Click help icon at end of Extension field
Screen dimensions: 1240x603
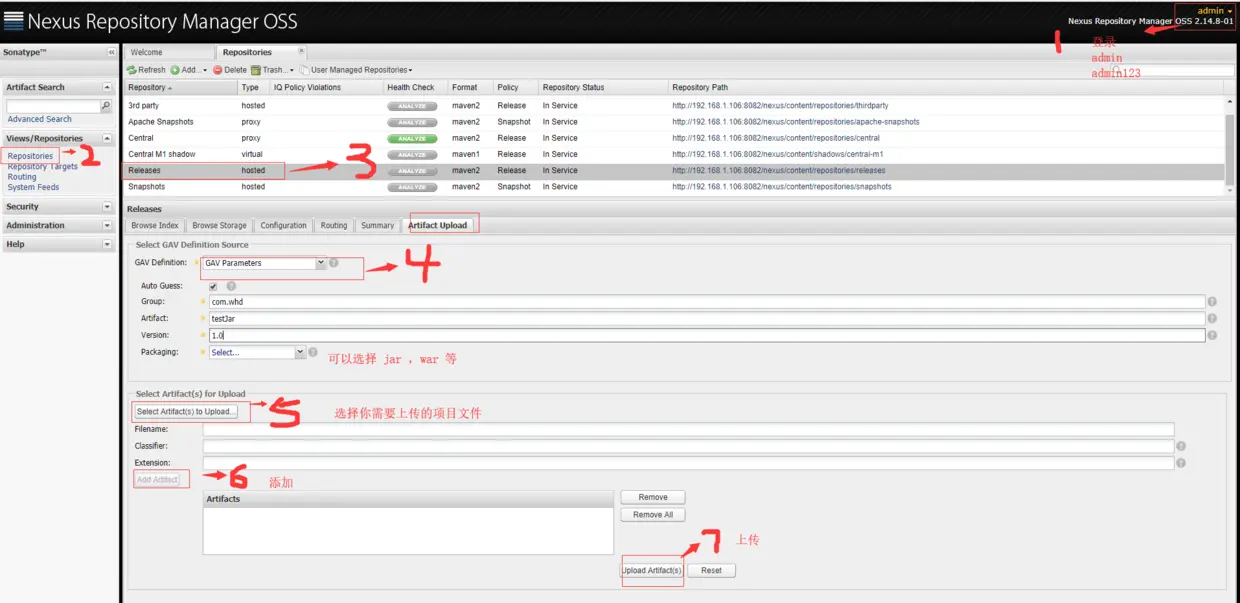pos(1181,463)
